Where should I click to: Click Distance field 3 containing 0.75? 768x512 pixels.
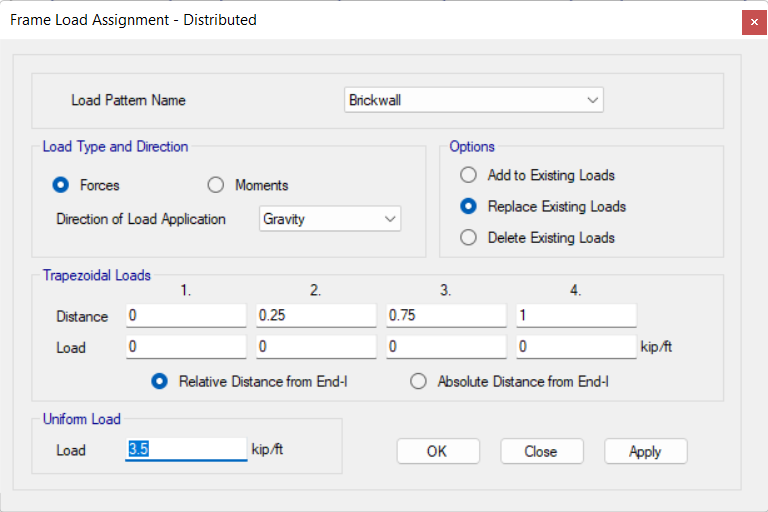[446, 316]
